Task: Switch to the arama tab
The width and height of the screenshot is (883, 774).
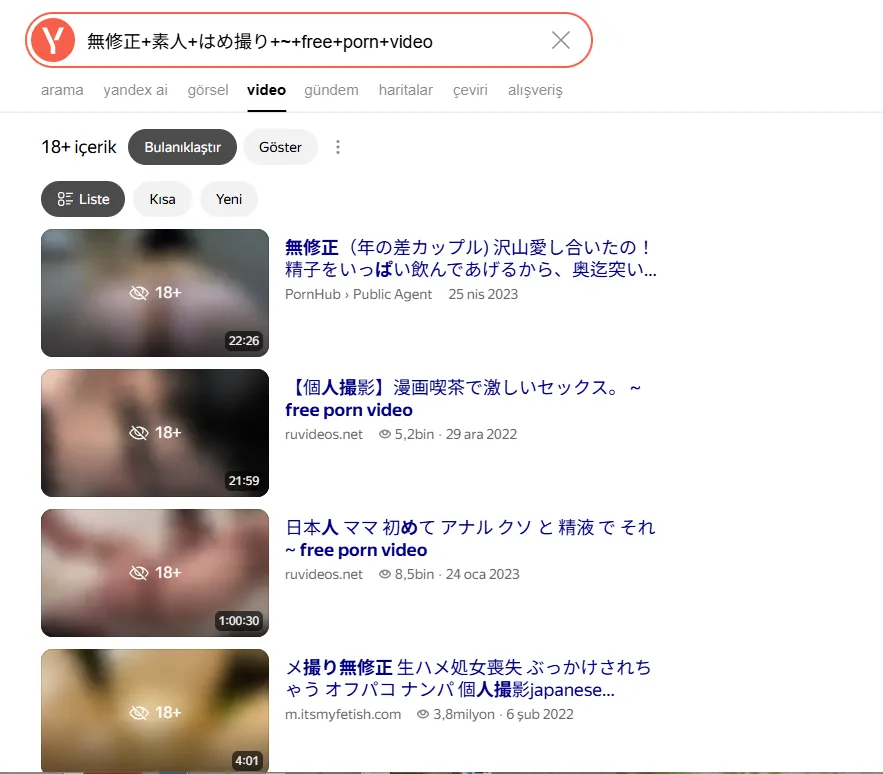Action: [x=62, y=90]
